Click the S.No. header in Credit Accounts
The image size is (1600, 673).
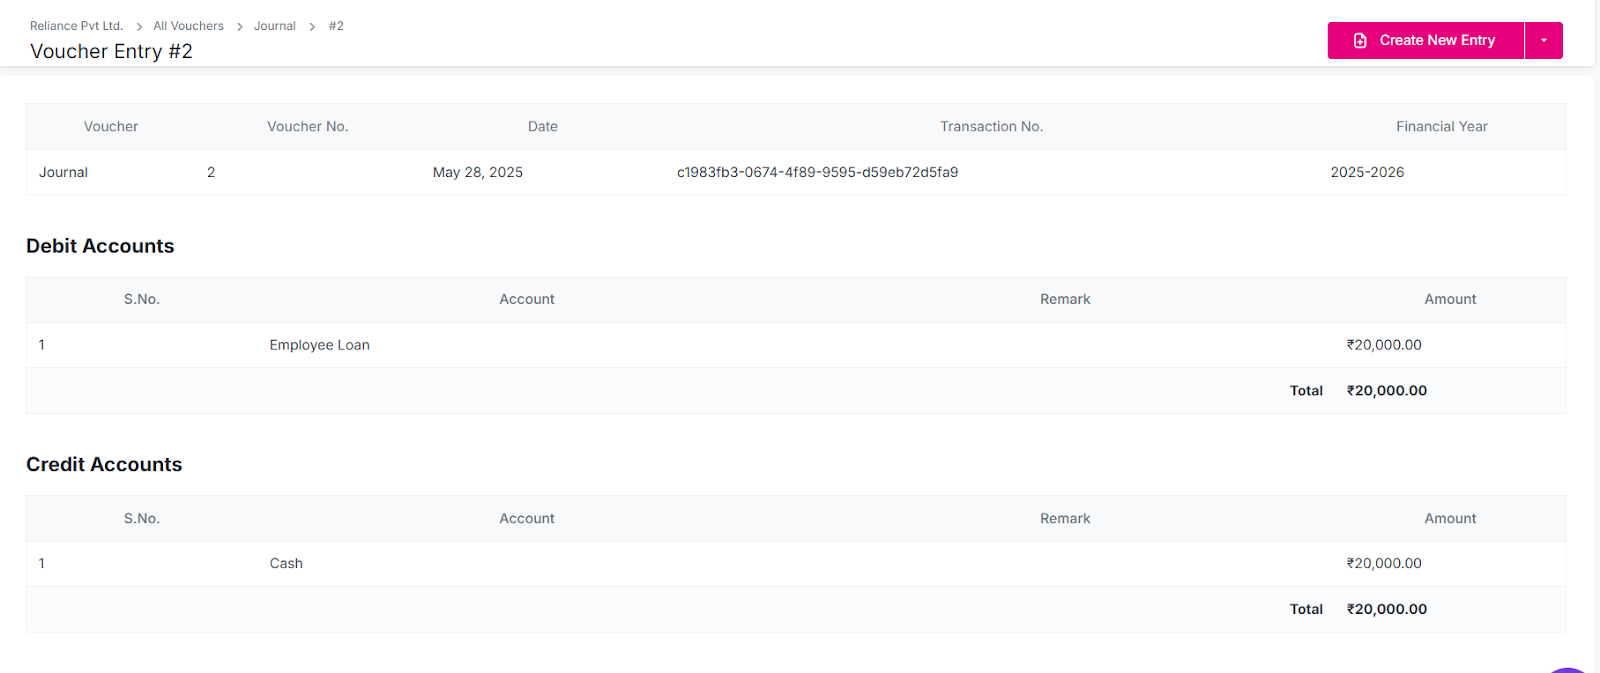click(x=142, y=518)
